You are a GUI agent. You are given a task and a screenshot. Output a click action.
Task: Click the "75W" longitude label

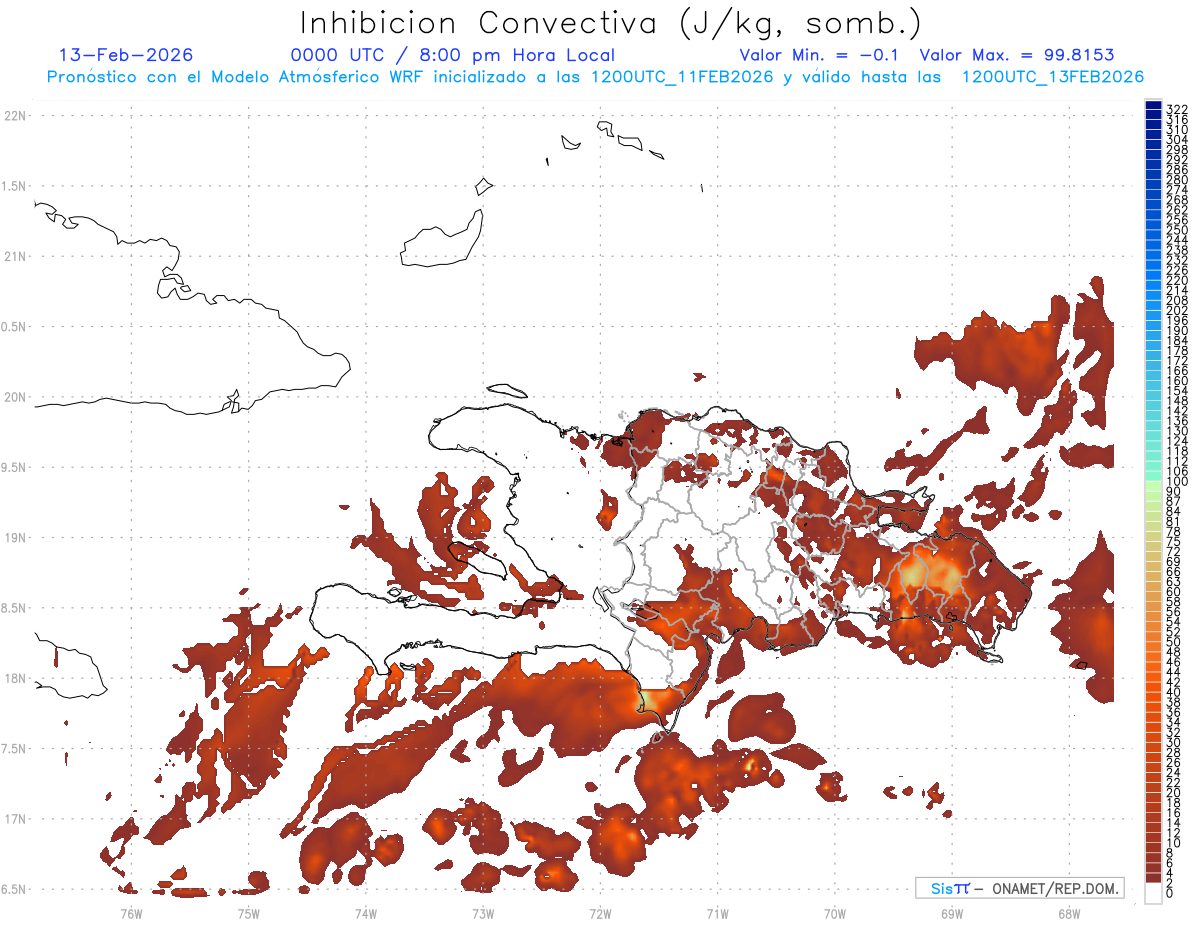coord(249,914)
